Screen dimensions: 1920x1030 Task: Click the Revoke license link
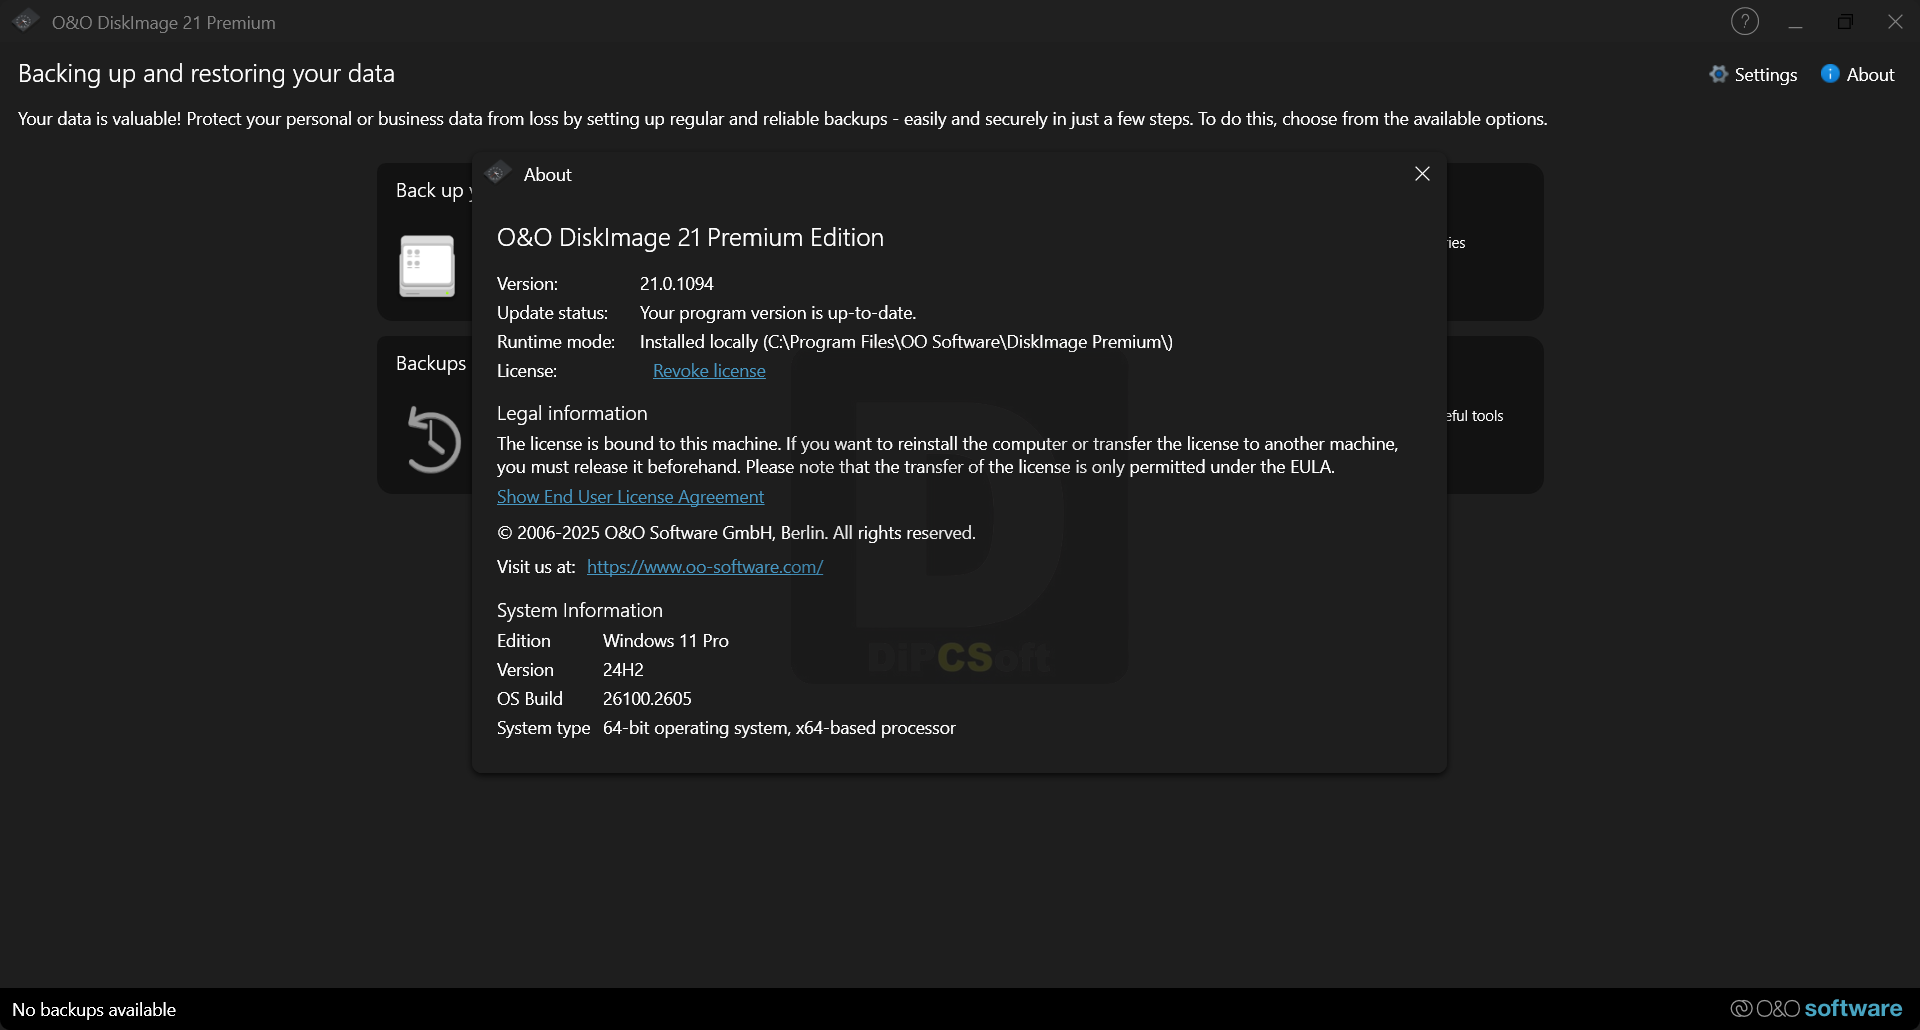pyautogui.click(x=709, y=371)
